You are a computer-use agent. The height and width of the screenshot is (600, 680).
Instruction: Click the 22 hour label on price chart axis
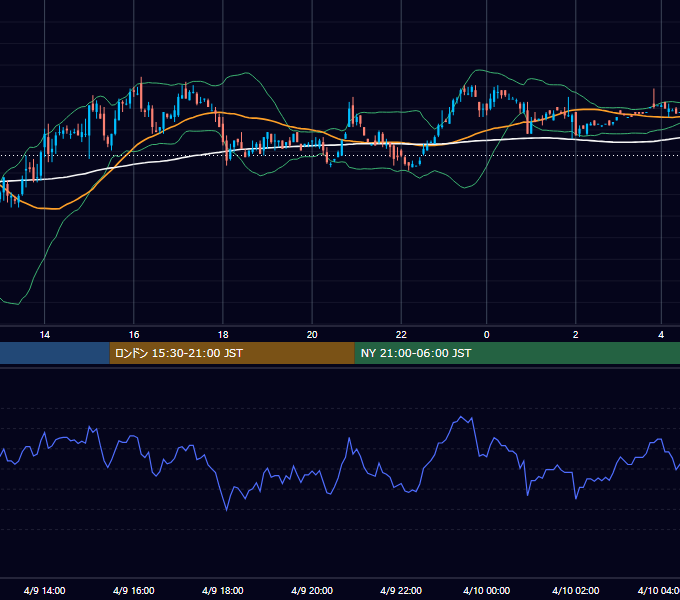tap(402, 335)
